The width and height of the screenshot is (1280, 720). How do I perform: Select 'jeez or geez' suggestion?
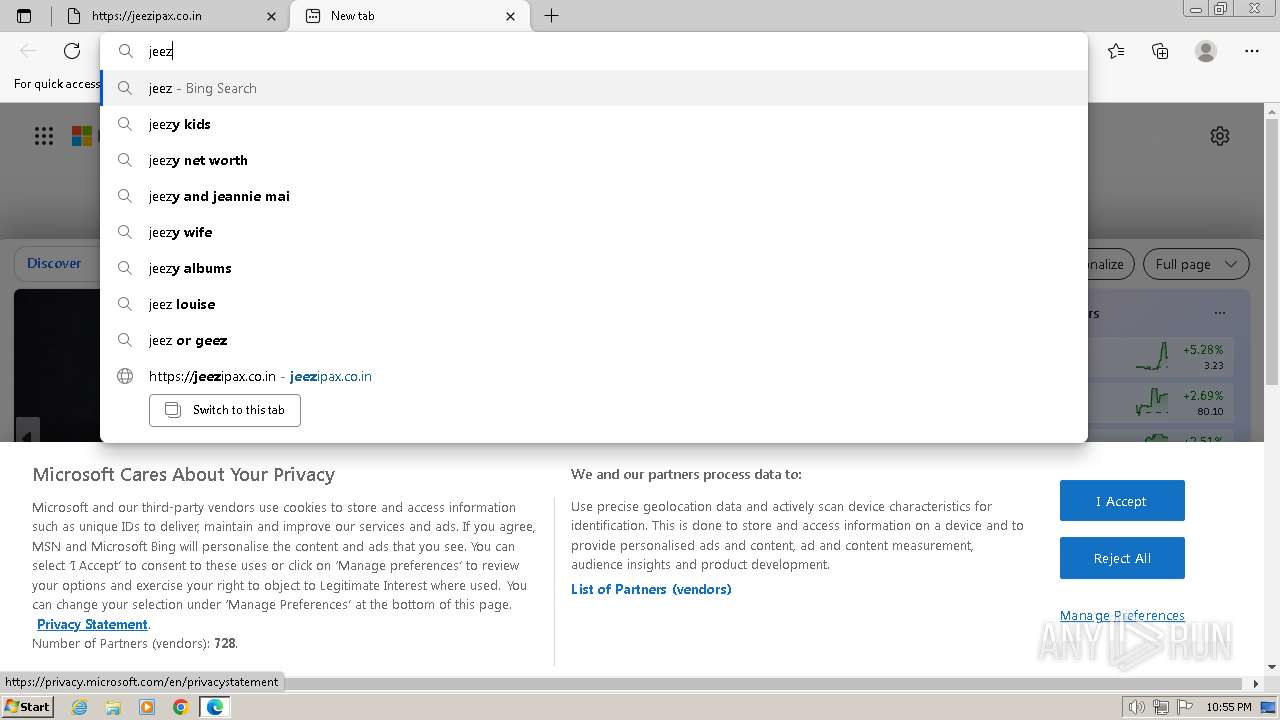(x=594, y=340)
